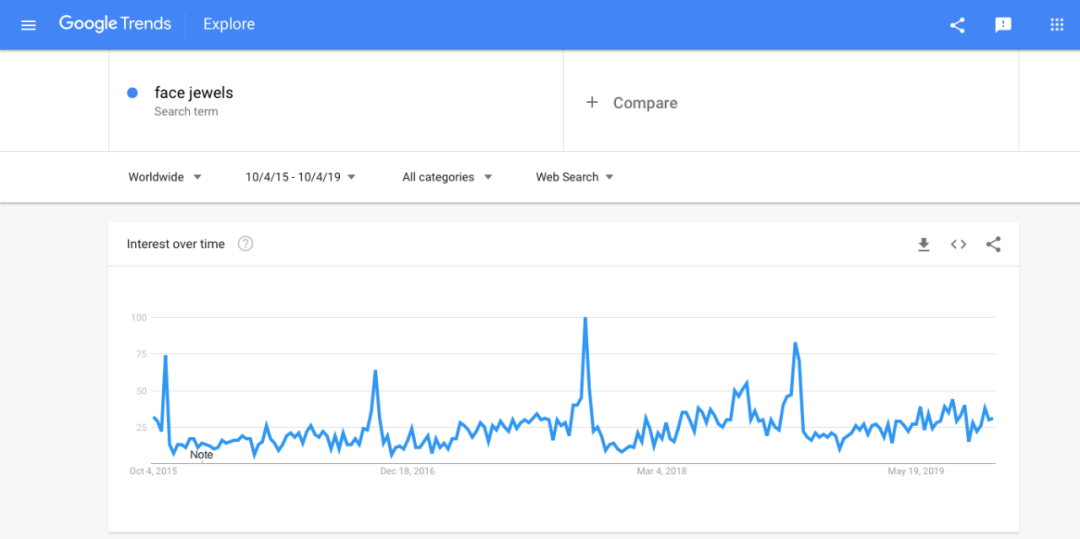This screenshot has width=1080, height=539.
Task: Edit the face jewels search term
Action: pos(194,93)
